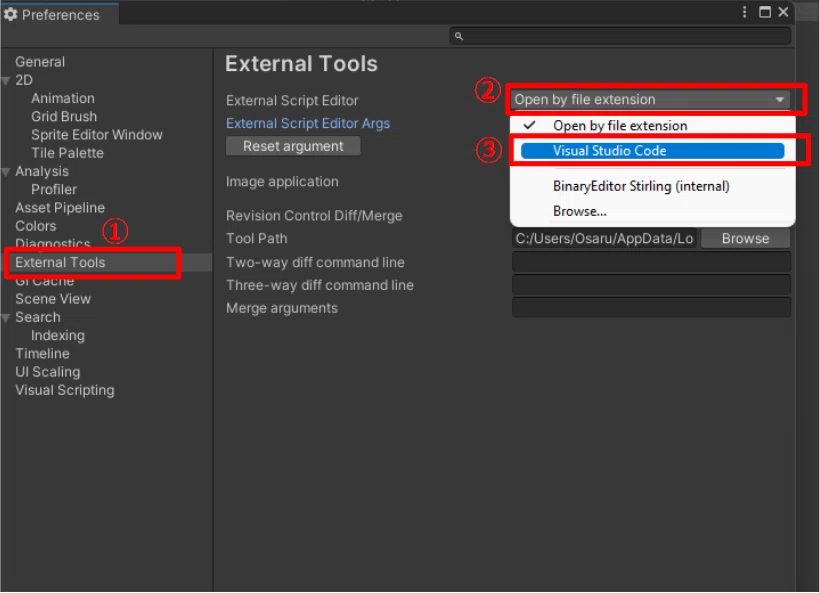819x593 pixels.
Task: Close the Preferences window
Action: point(783,12)
